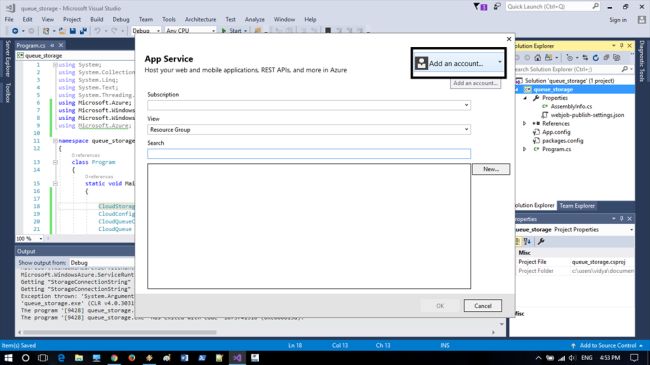Click the notifications flag icon in title bar

pyautogui.click(x=480, y=7)
